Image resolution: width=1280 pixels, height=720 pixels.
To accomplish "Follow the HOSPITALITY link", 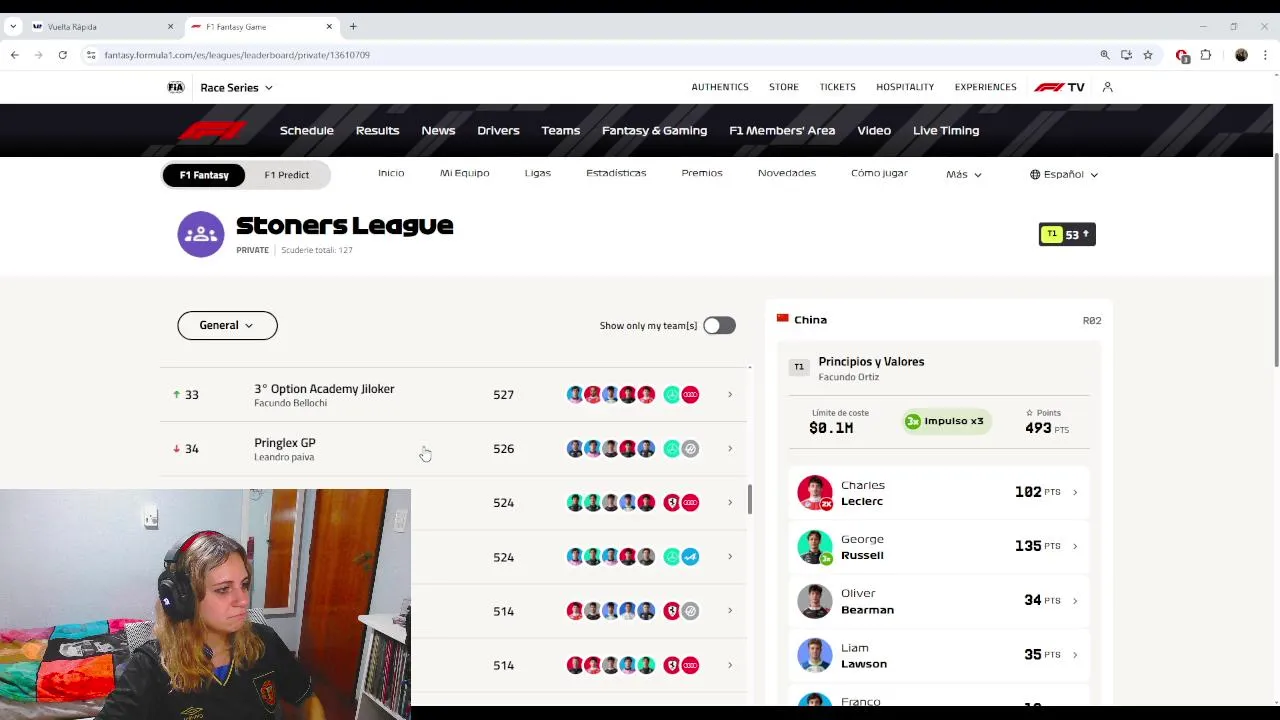I will 905,87.
